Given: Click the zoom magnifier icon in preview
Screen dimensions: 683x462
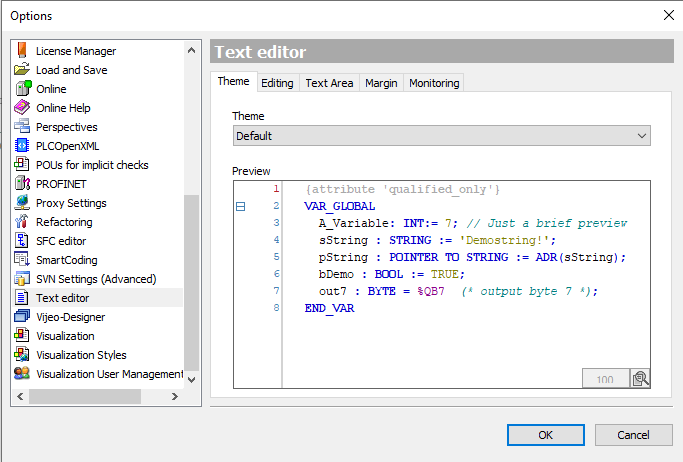Looking at the screenshot, I should pyautogui.click(x=640, y=378).
